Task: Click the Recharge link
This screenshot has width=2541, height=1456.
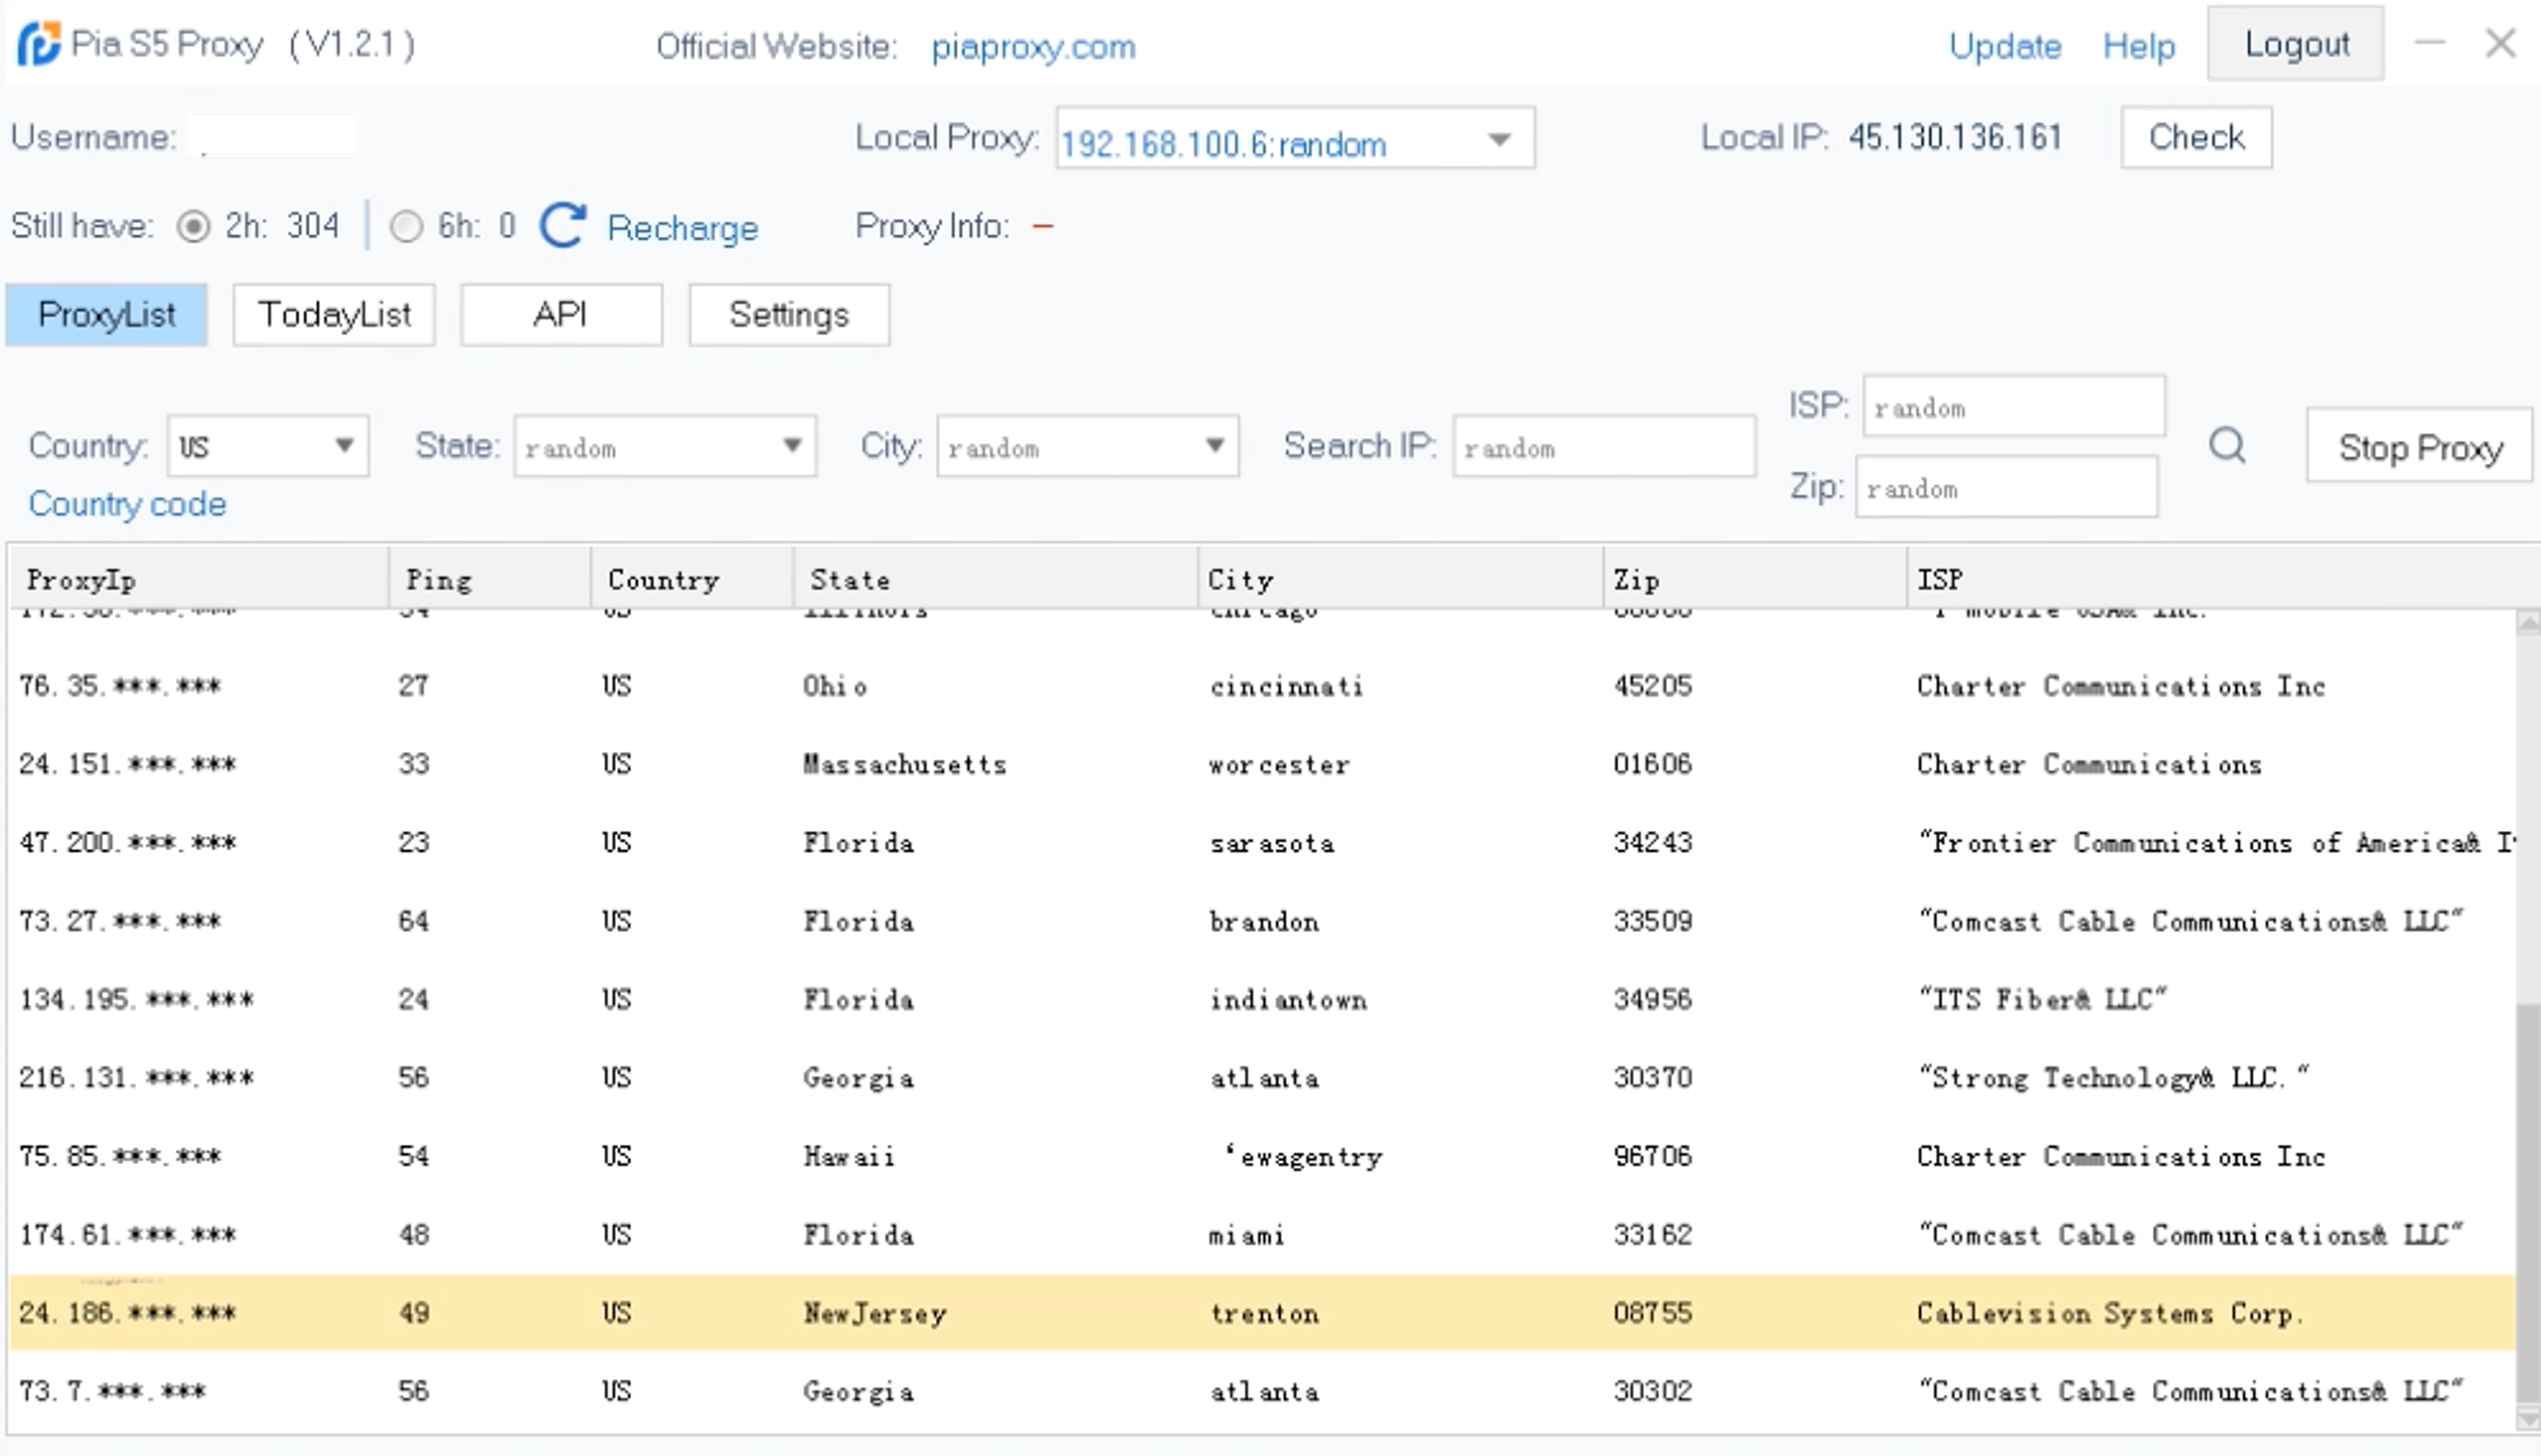Action: click(683, 228)
